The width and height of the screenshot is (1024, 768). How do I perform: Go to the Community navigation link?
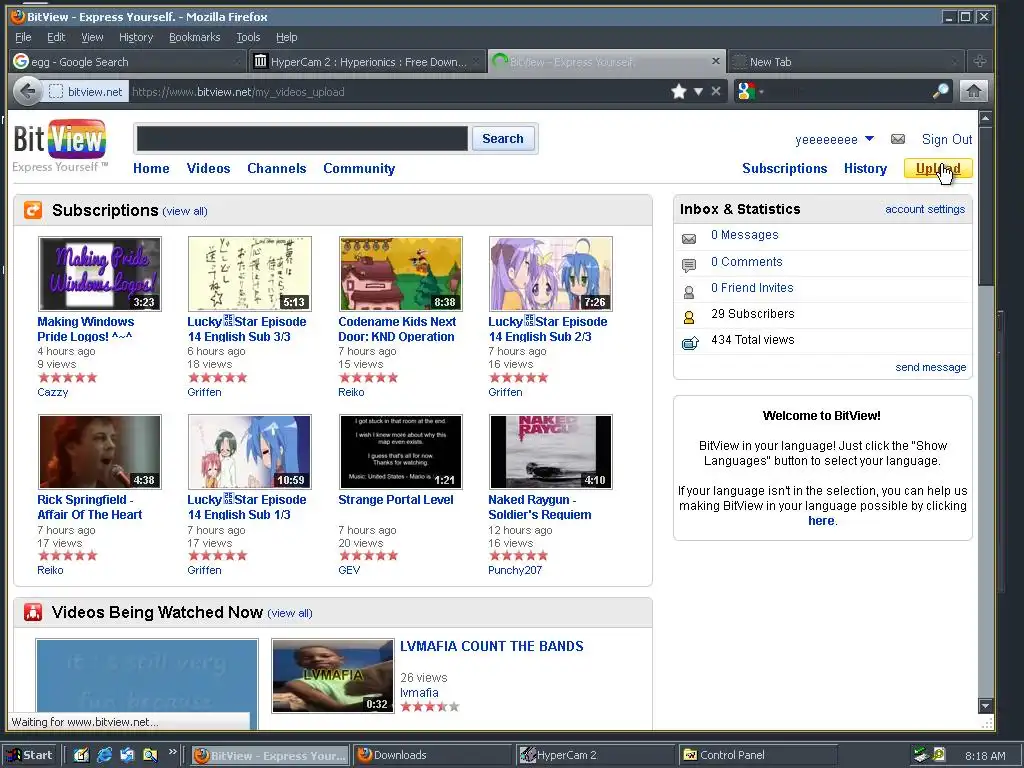click(359, 168)
